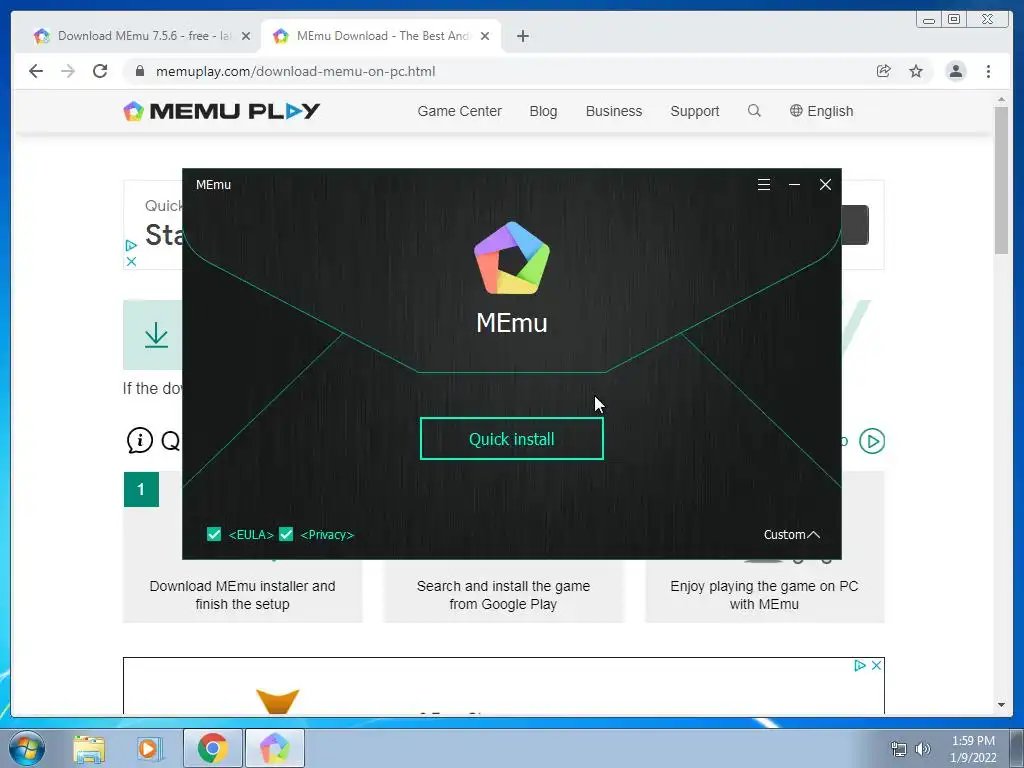This screenshot has width=1024, height=768.
Task: Open the MEmu installer hamburger menu
Action: (763, 185)
